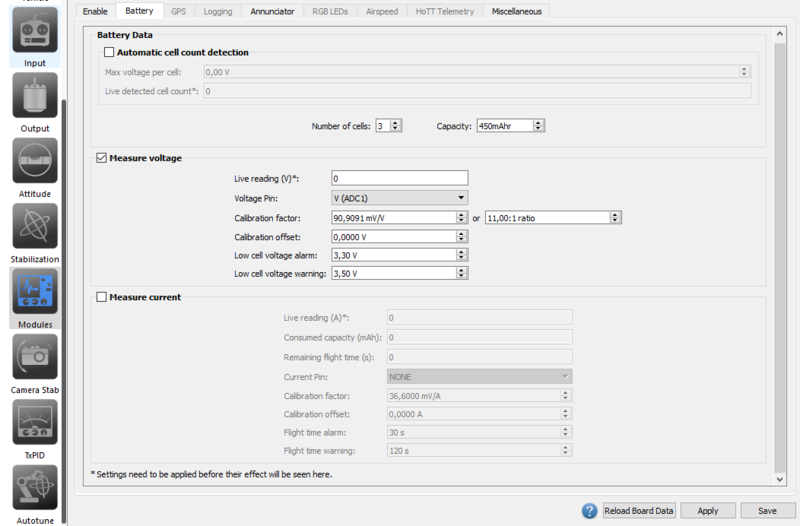Click the Capacity spinner arrows

point(539,126)
